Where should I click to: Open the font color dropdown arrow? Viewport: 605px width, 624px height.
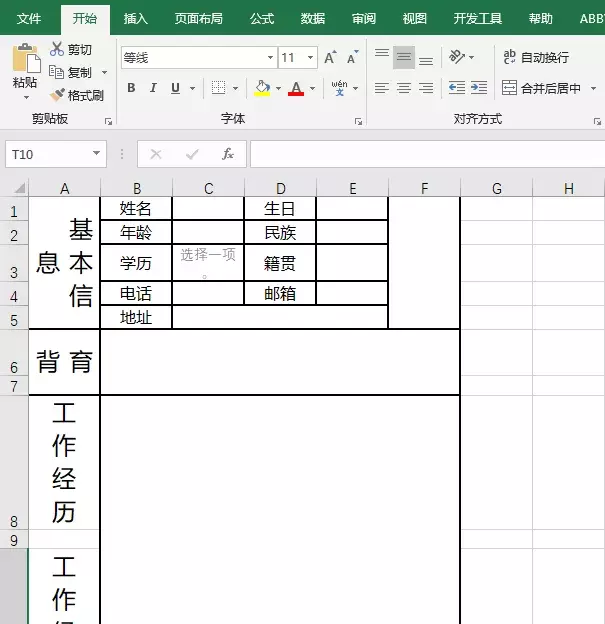(x=312, y=88)
